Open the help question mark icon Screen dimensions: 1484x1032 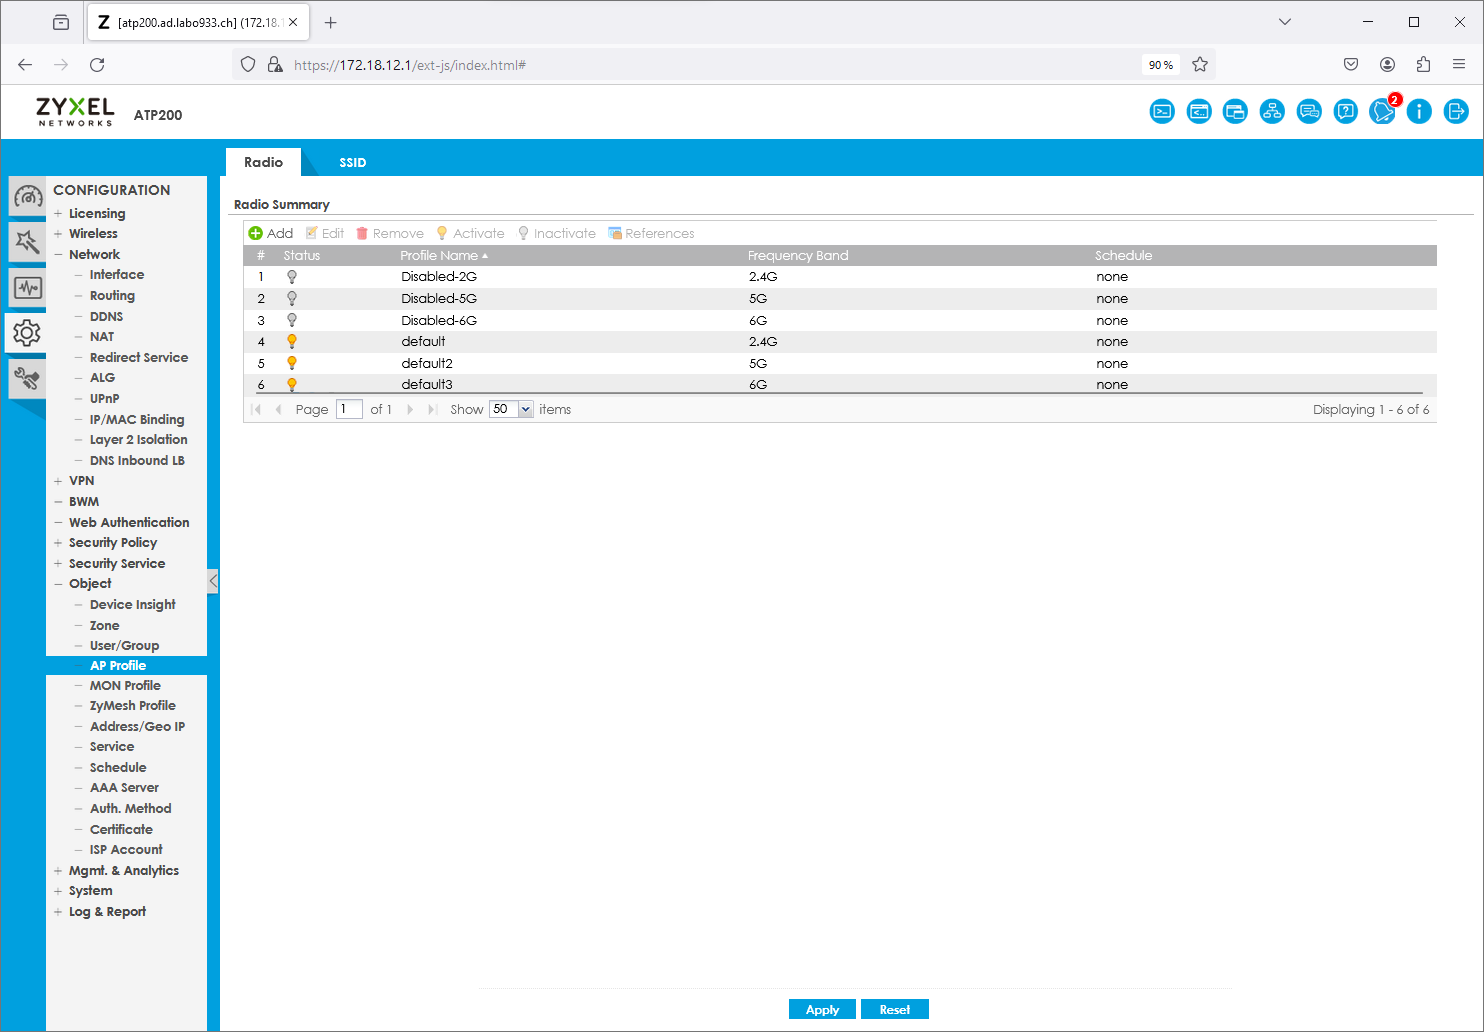(x=1346, y=111)
